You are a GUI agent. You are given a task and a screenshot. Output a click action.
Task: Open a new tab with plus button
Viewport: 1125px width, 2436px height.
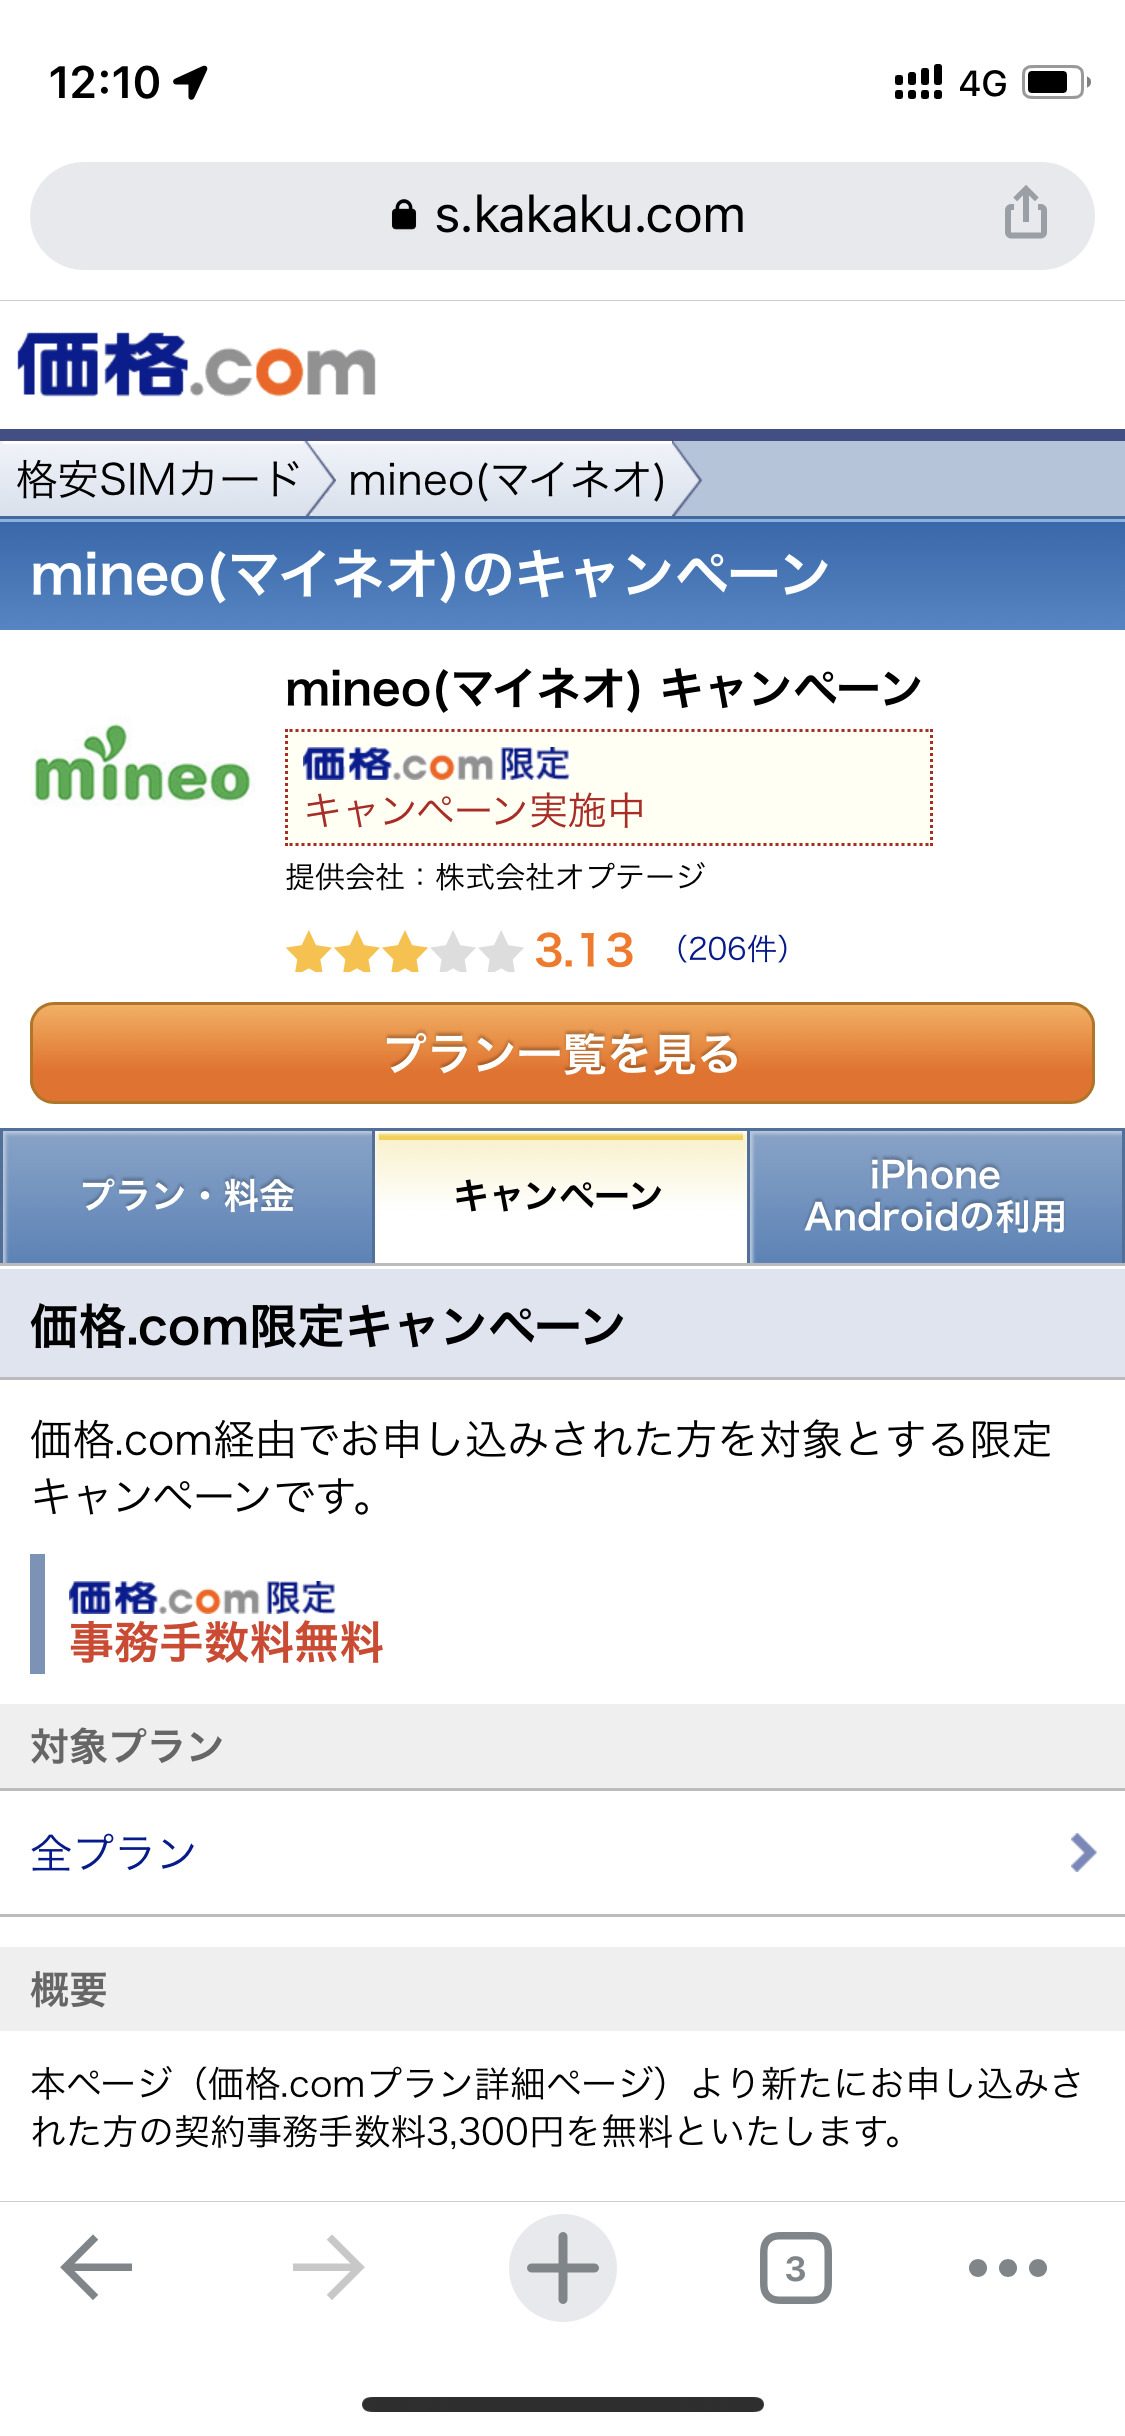point(562,2267)
